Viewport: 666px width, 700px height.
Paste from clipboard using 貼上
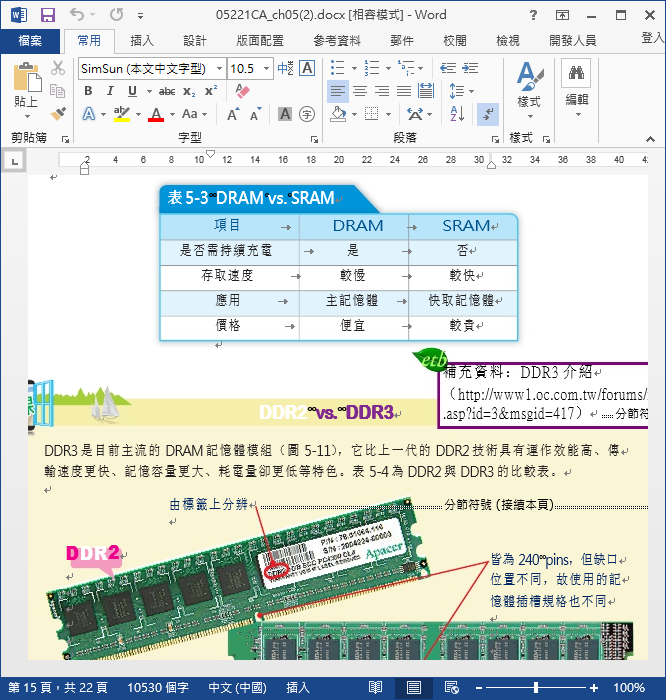click(x=26, y=91)
